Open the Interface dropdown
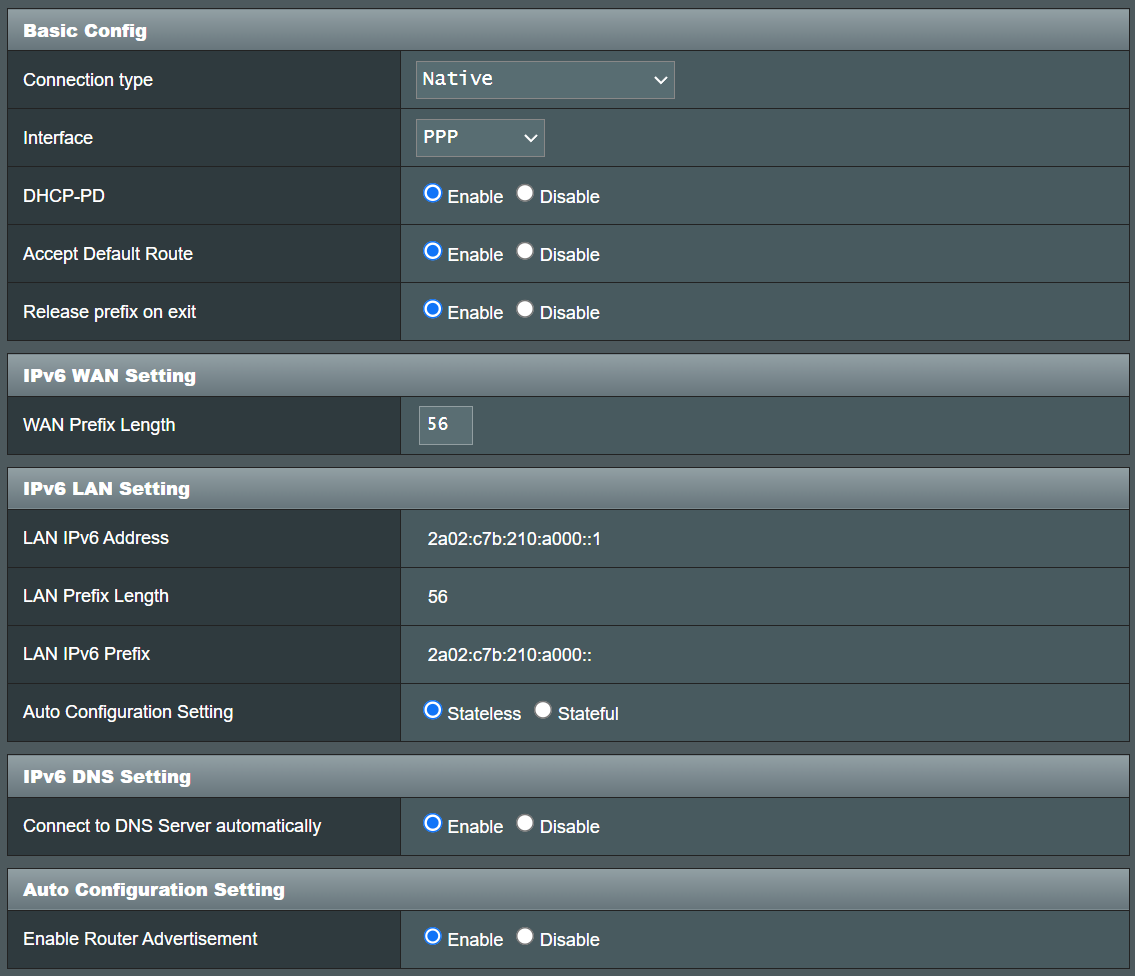This screenshot has width=1135, height=976. [480, 137]
